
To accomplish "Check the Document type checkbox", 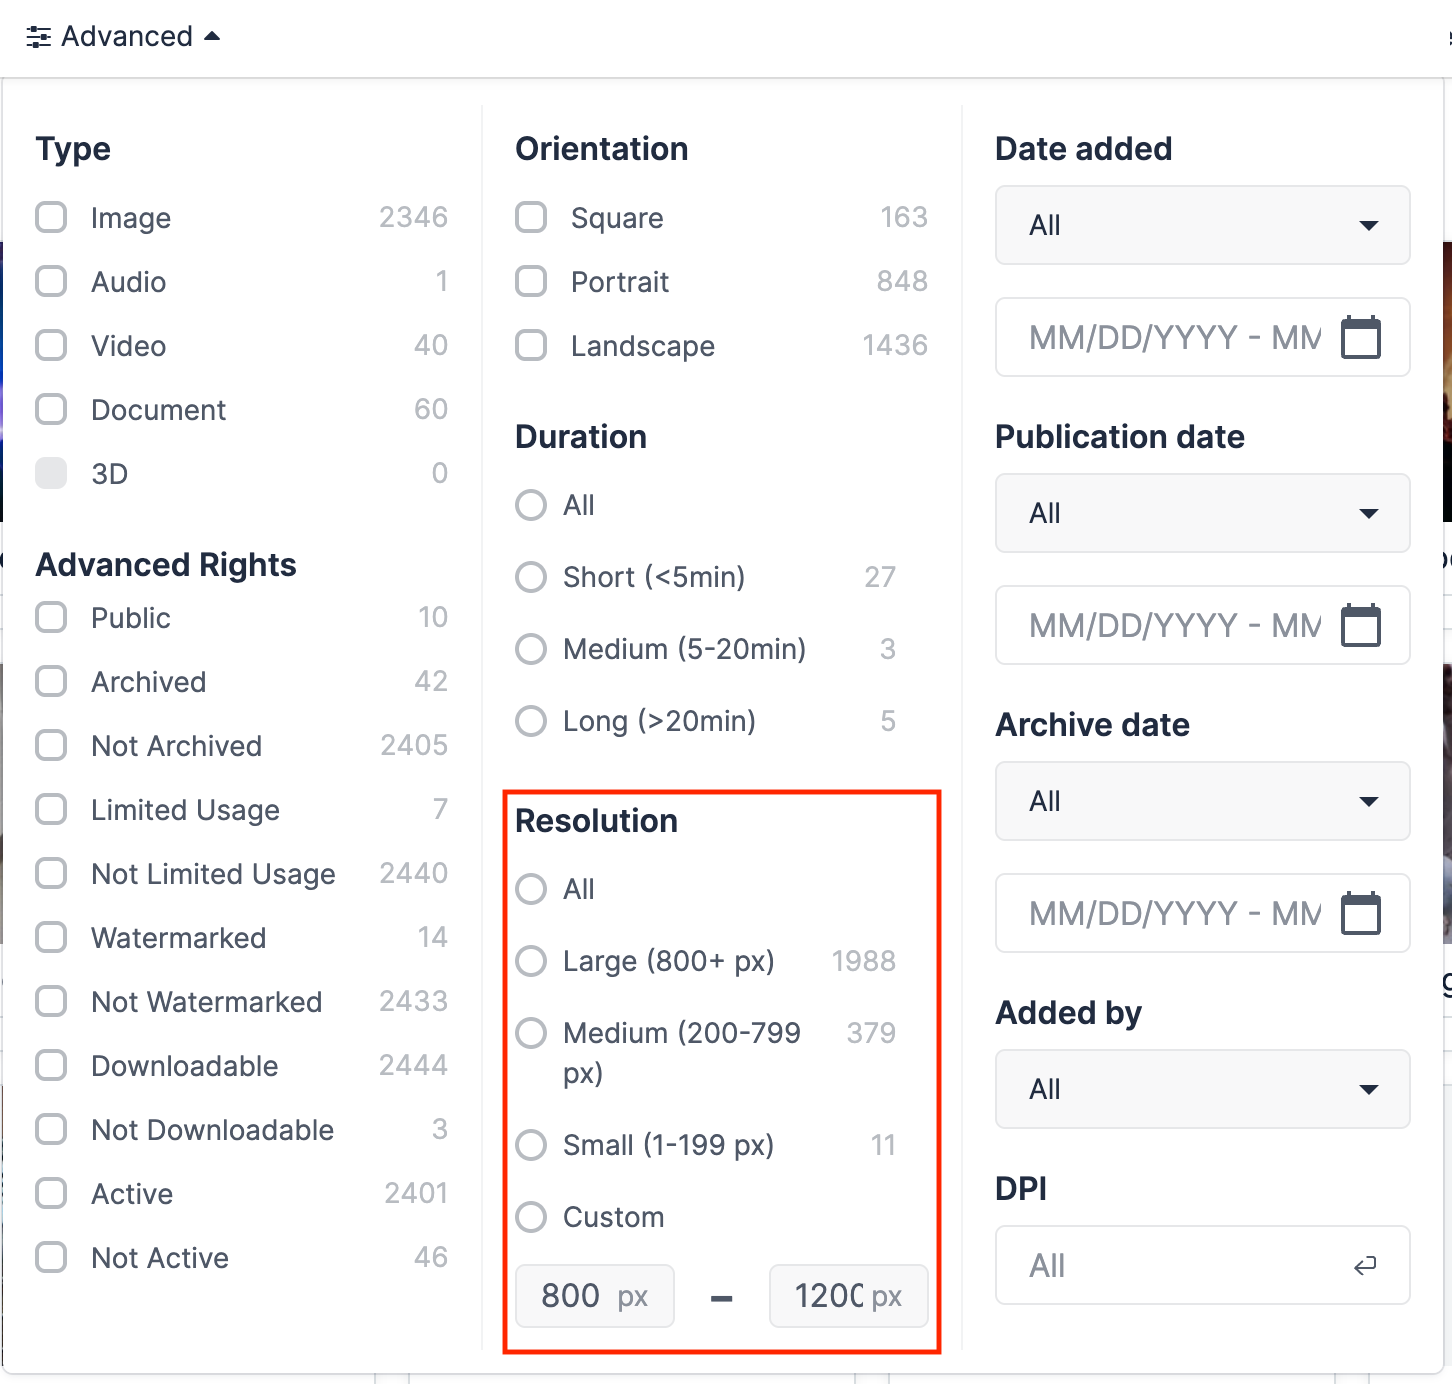I will click(51, 409).
